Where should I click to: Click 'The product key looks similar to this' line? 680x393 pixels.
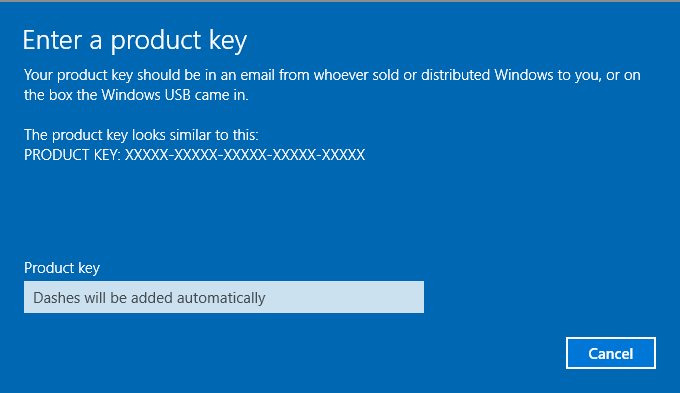click(141, 135)
